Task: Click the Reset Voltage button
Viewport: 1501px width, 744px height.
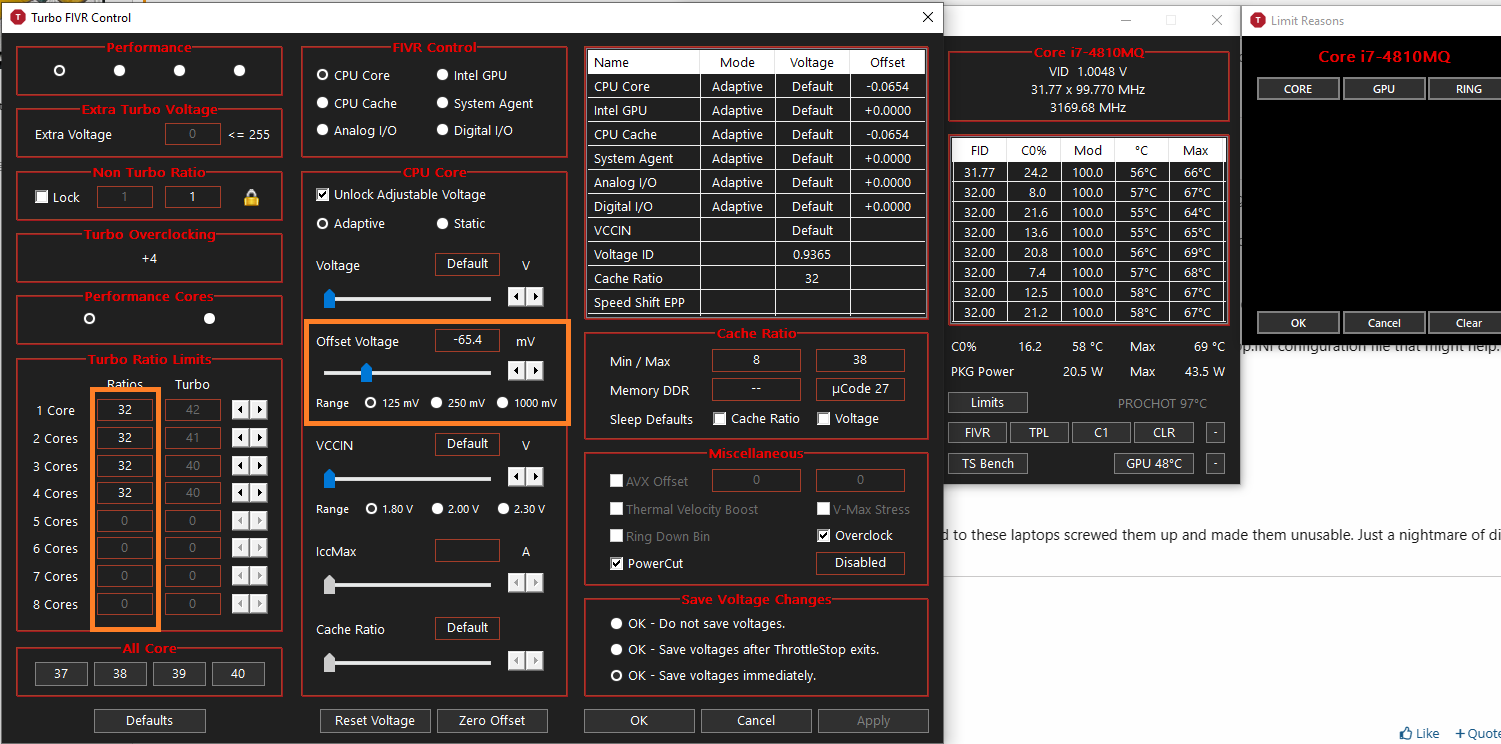Action: (x=375, y=720)
